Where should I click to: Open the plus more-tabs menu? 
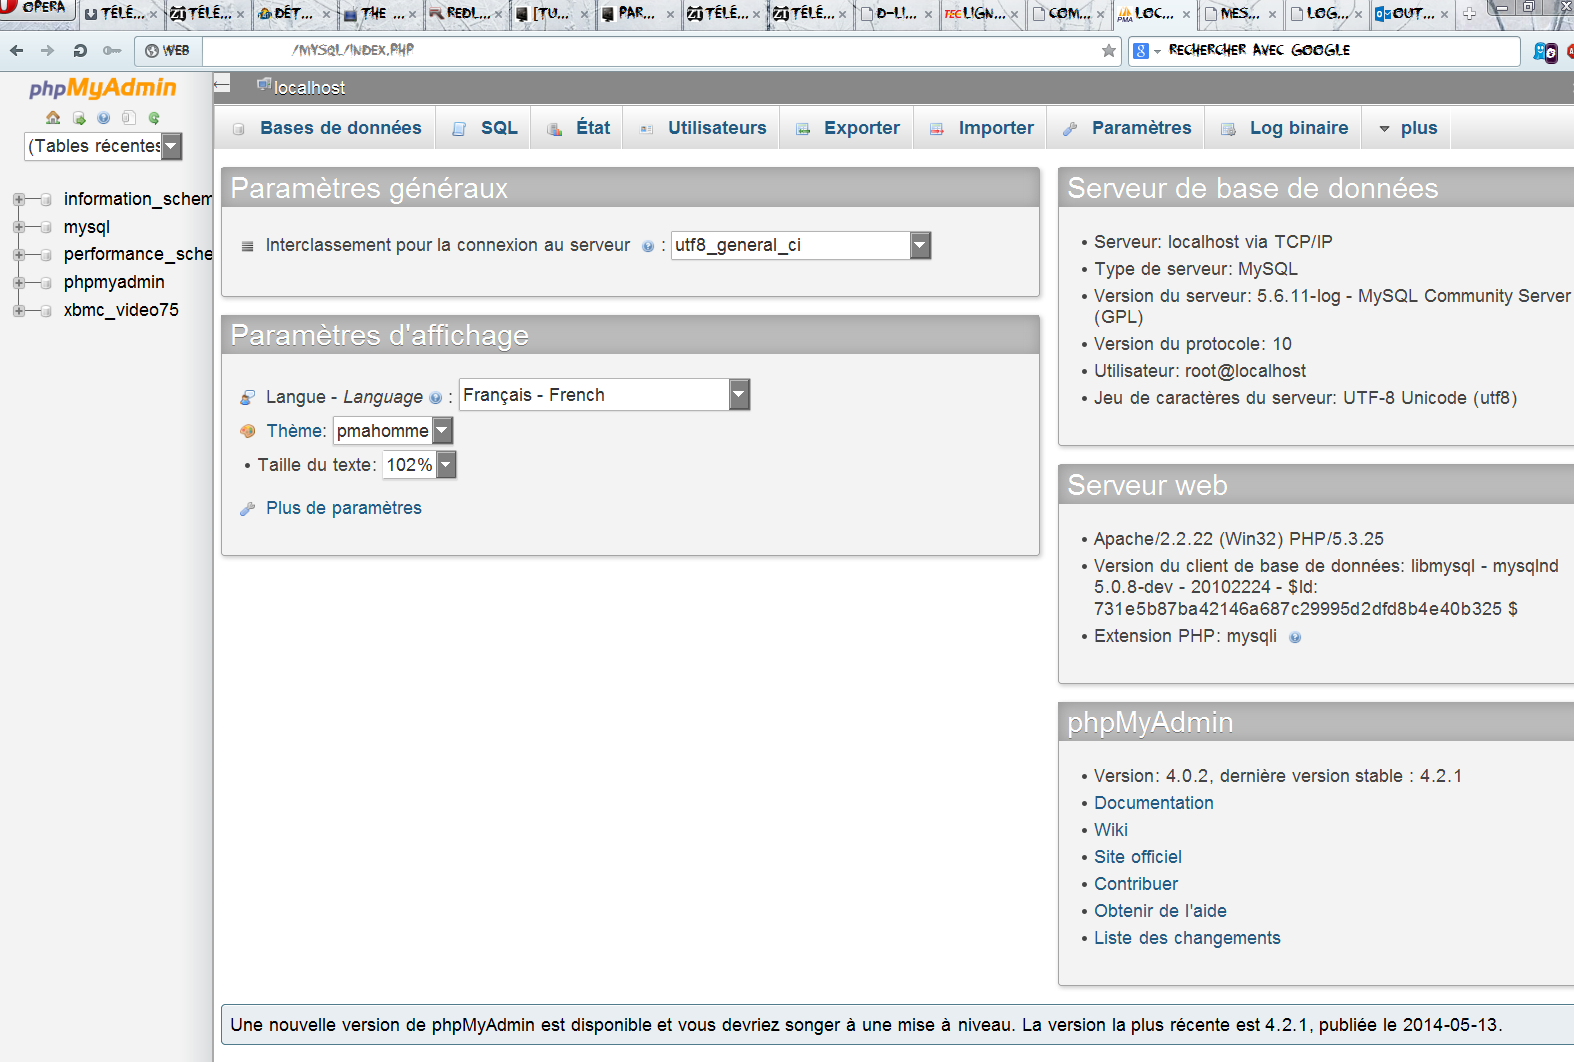coord(1408,128)
